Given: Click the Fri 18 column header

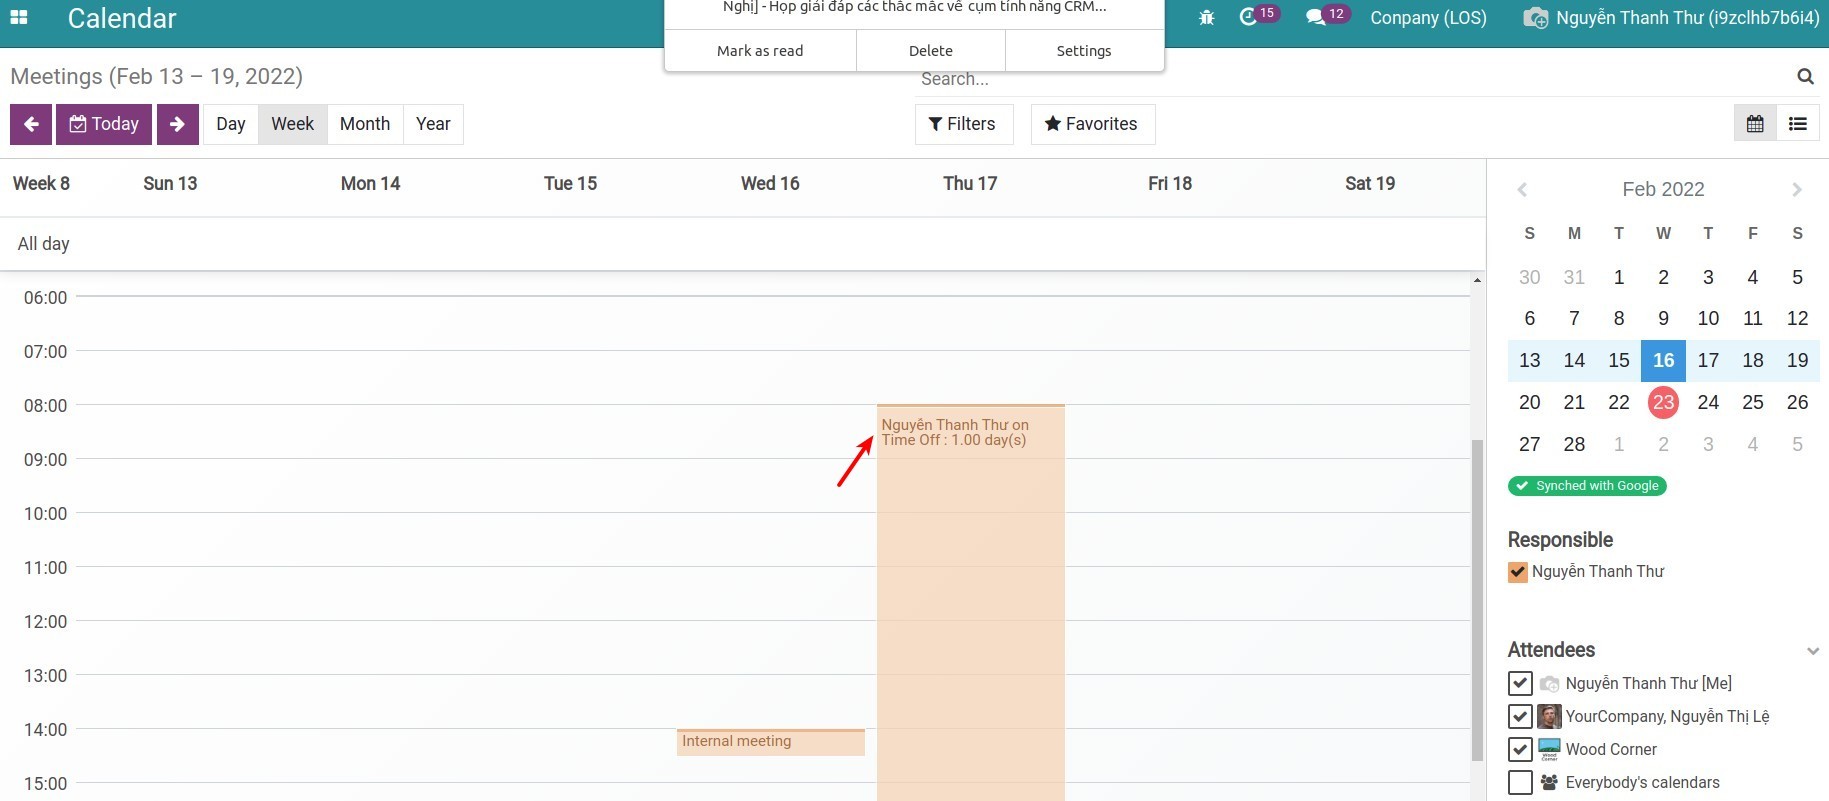Looking at the screenshot, I should click(x=1170, y=184).
